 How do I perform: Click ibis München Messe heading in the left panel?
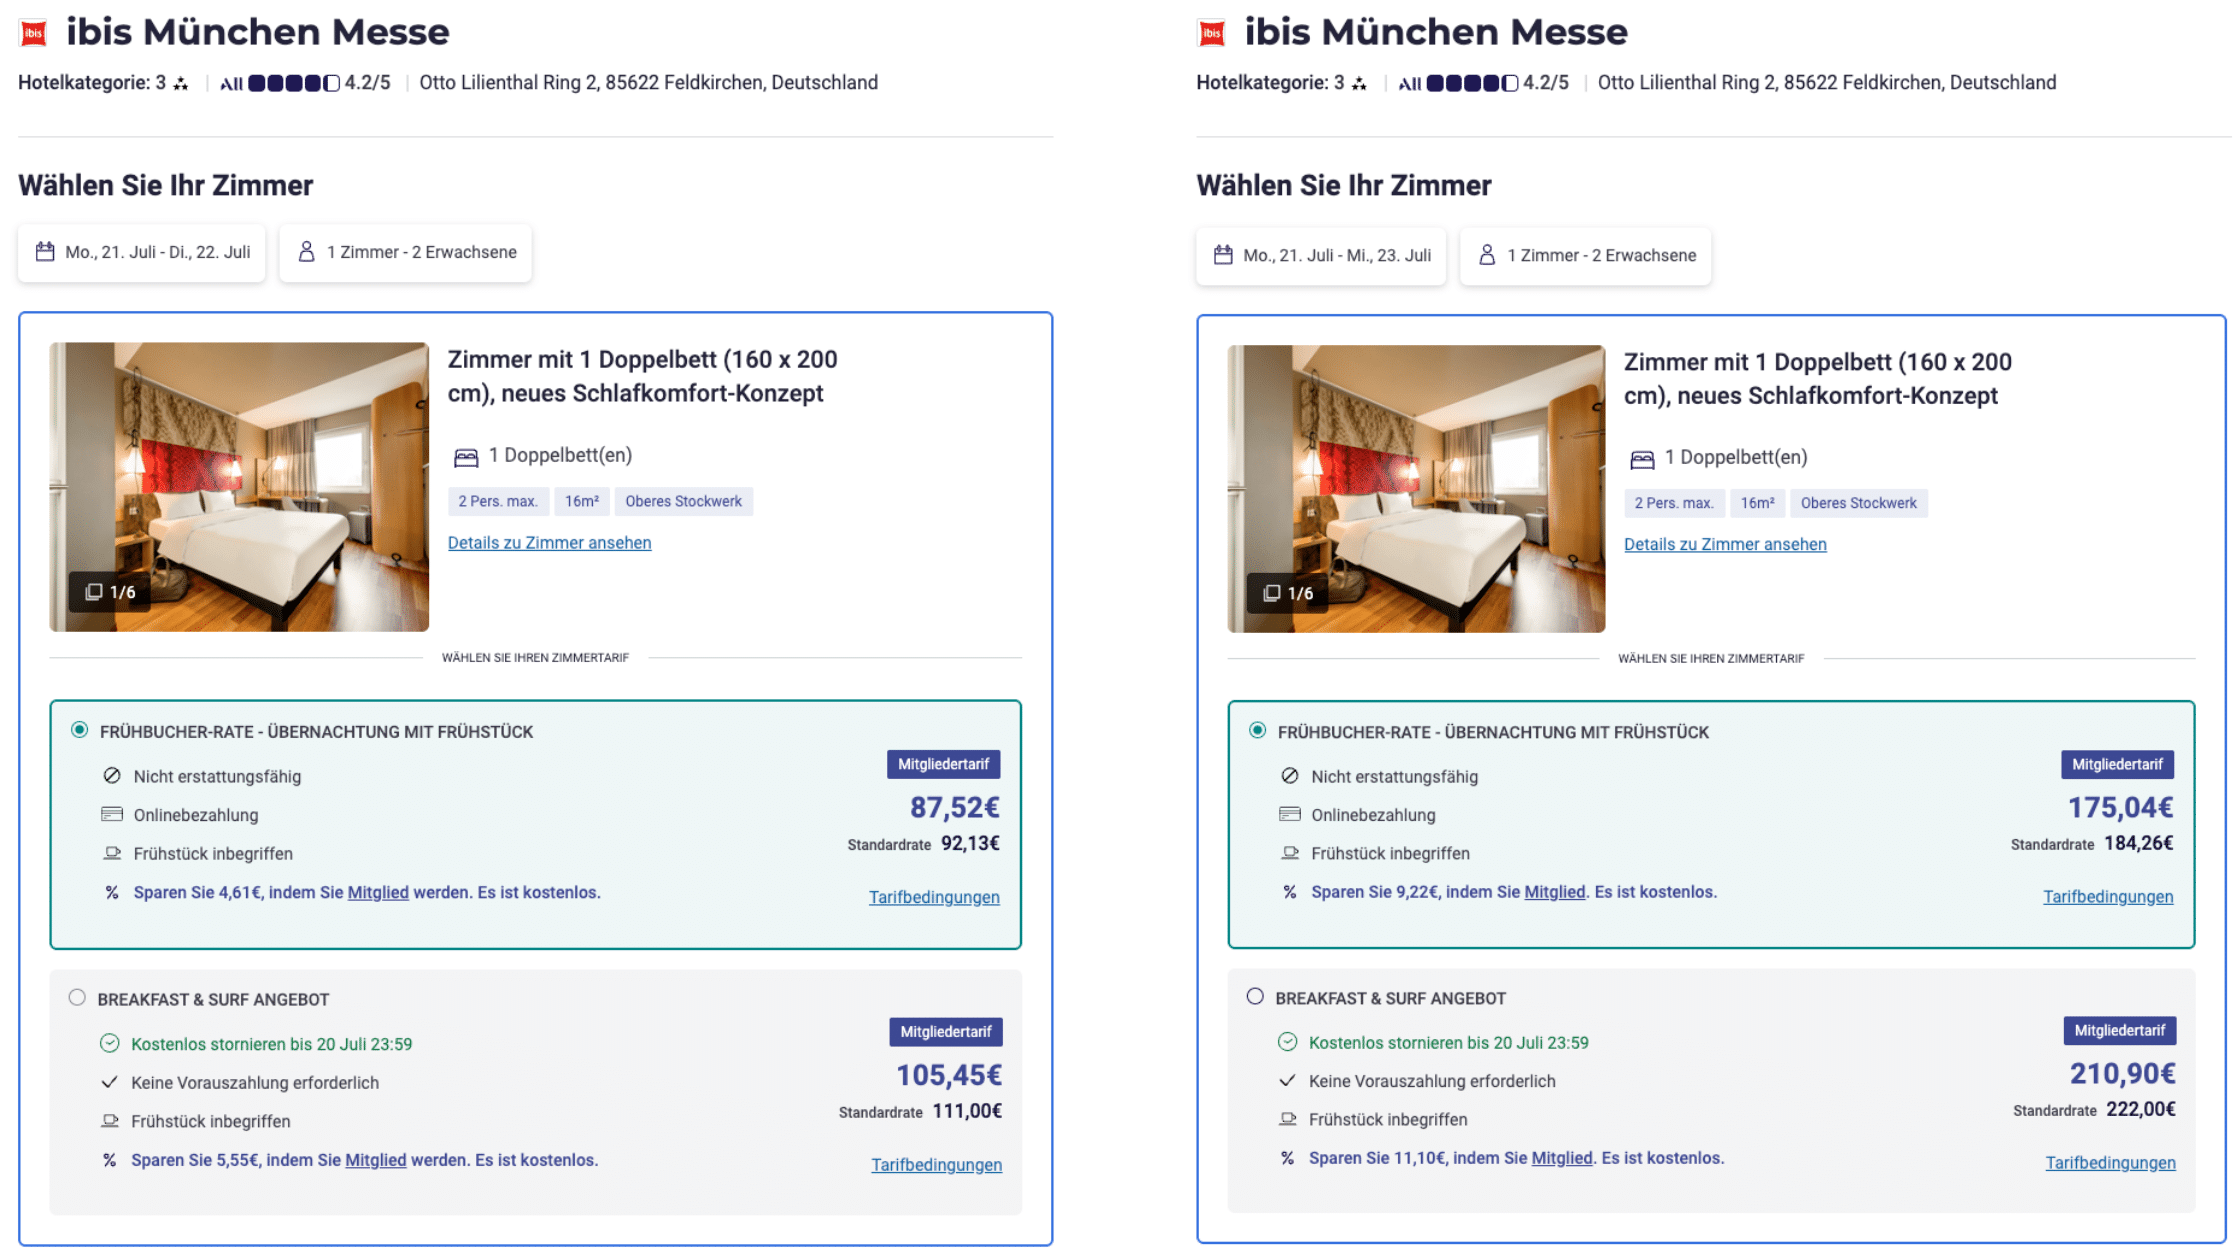click(x=258, y=32)
